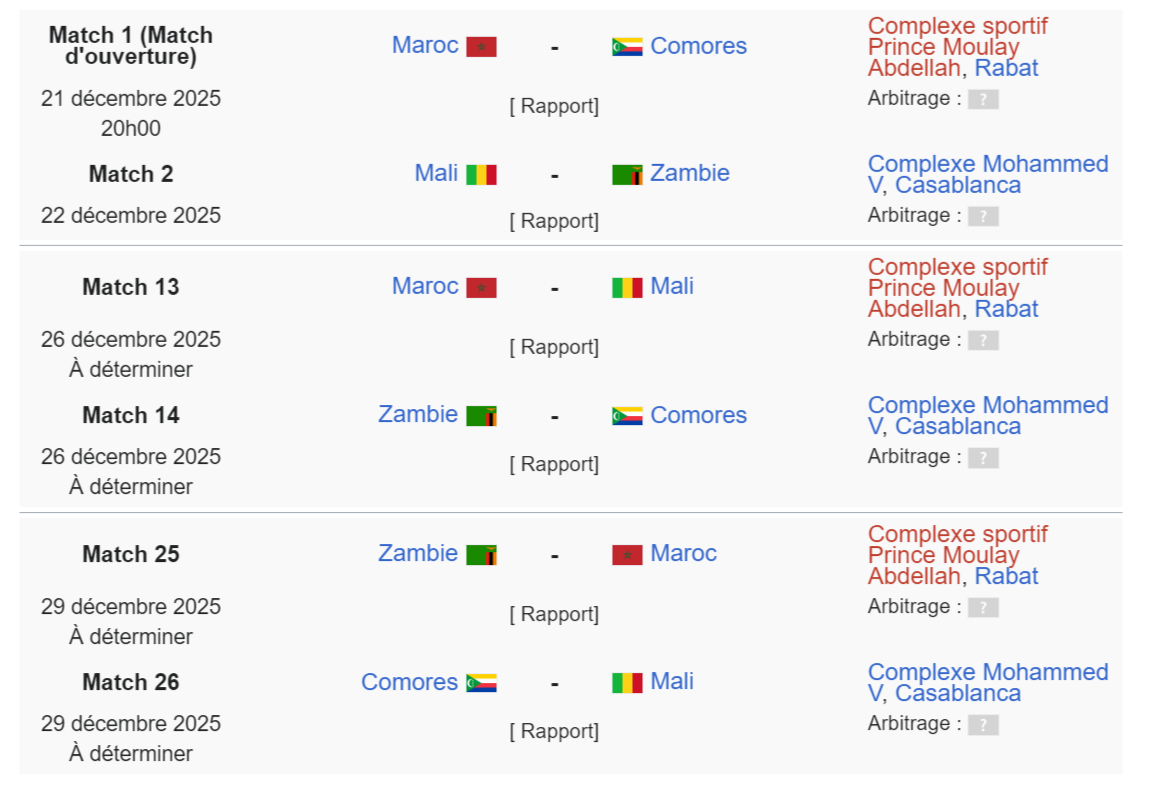Open Complexe Mohammed V link for Match 2
The width and height of the screenshot is (1162, 786).
(x=987, y=164)
